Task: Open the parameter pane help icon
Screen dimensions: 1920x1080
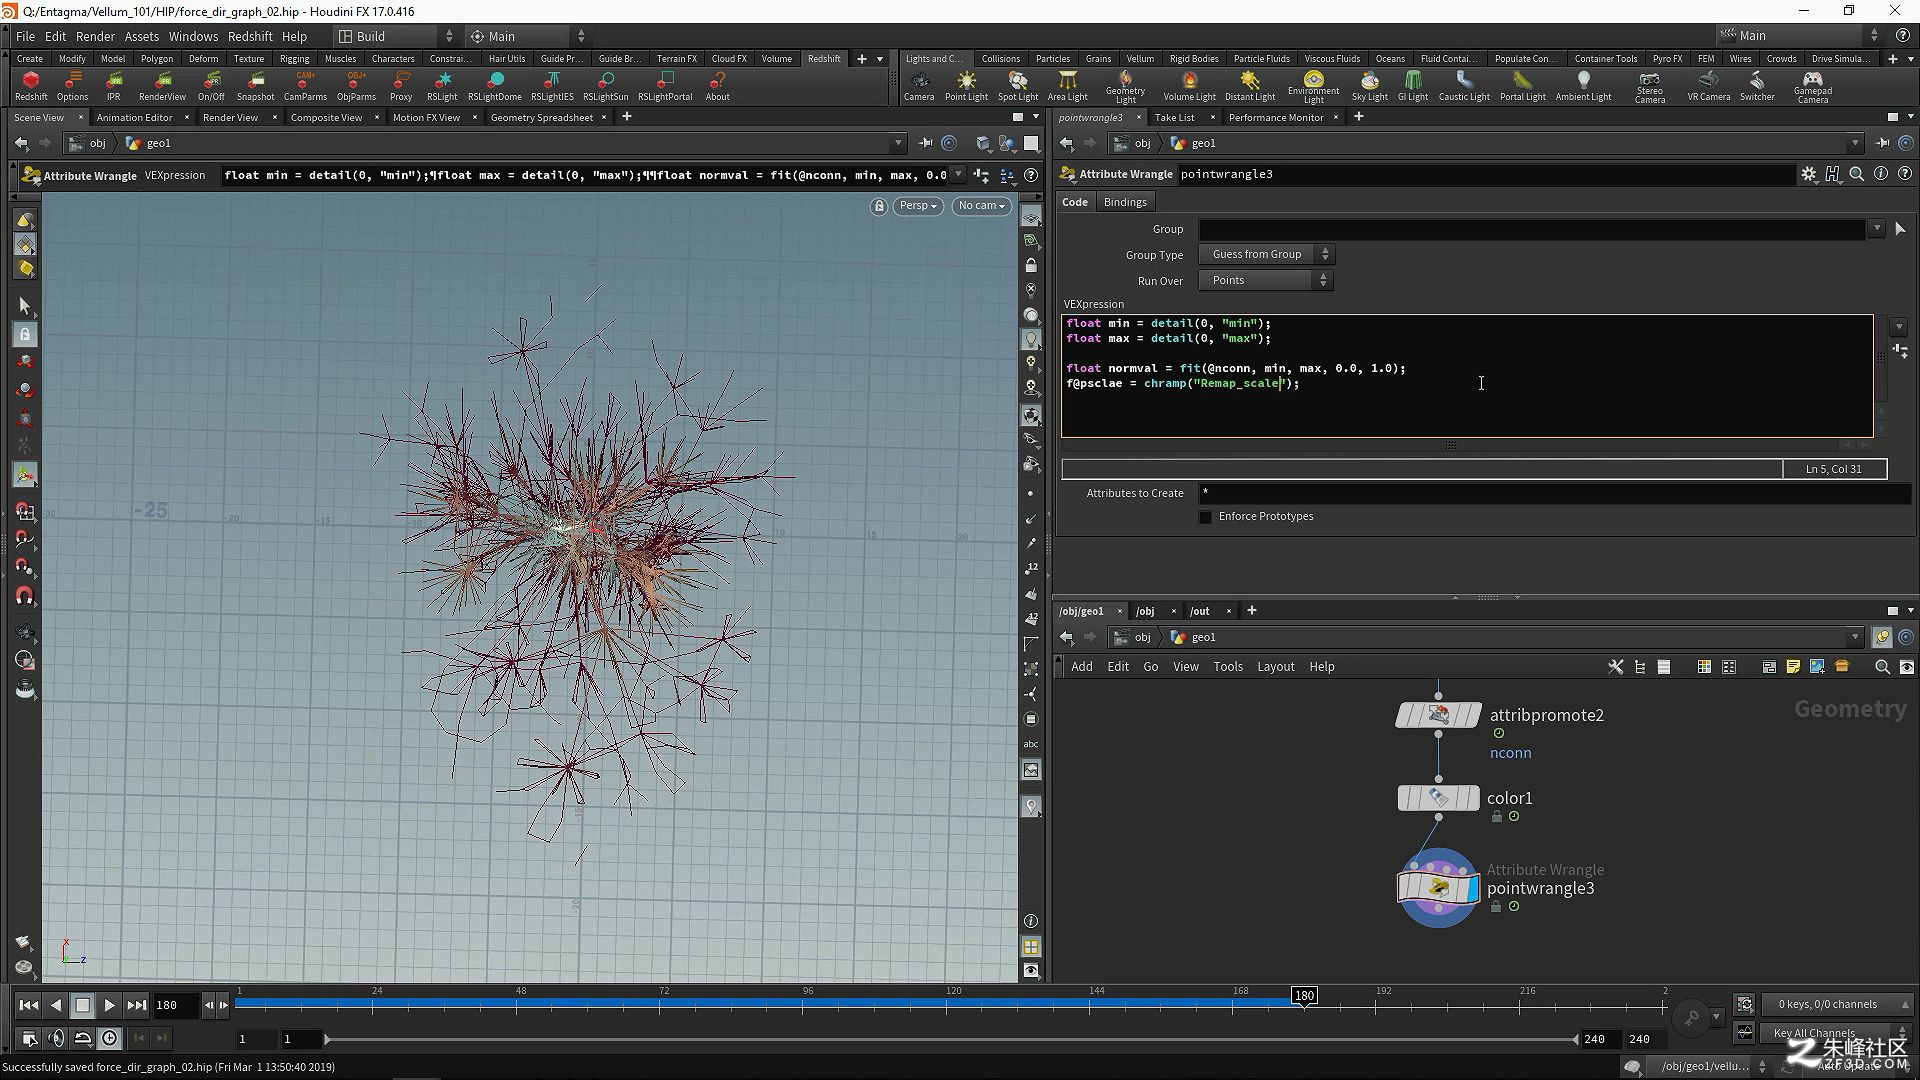Action: tap(1904, 174)
